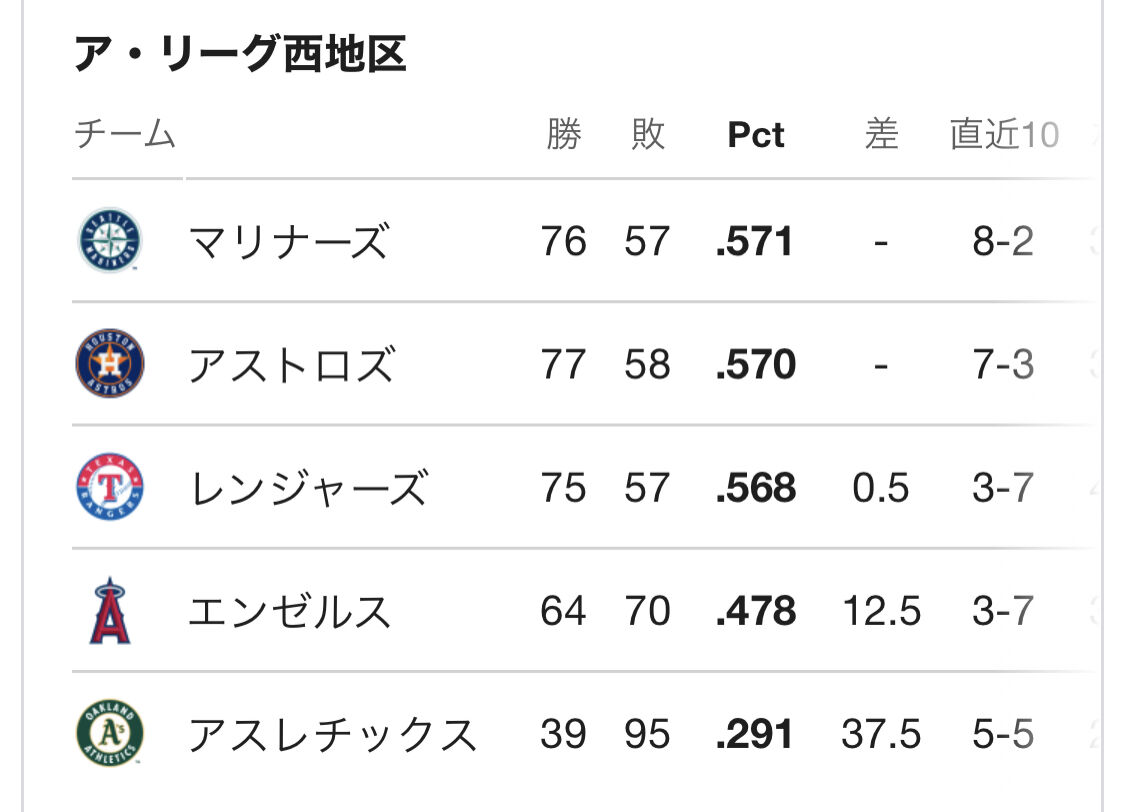
Task: Click the Athletics 37.5 games-behind cell
Action: pyautogui.click(x=881, y=735)
